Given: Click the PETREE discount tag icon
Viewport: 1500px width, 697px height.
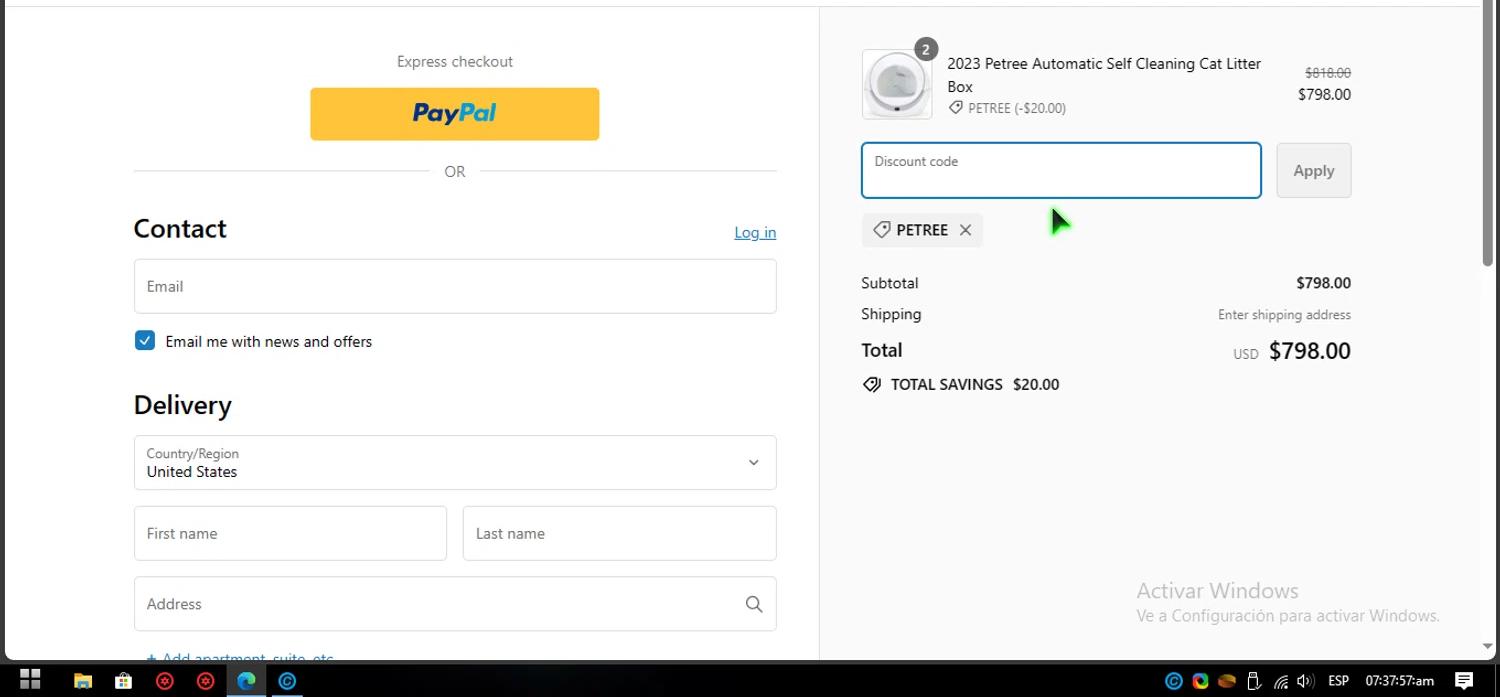Looking at the screenshot, I should click(x=881, y=230).
